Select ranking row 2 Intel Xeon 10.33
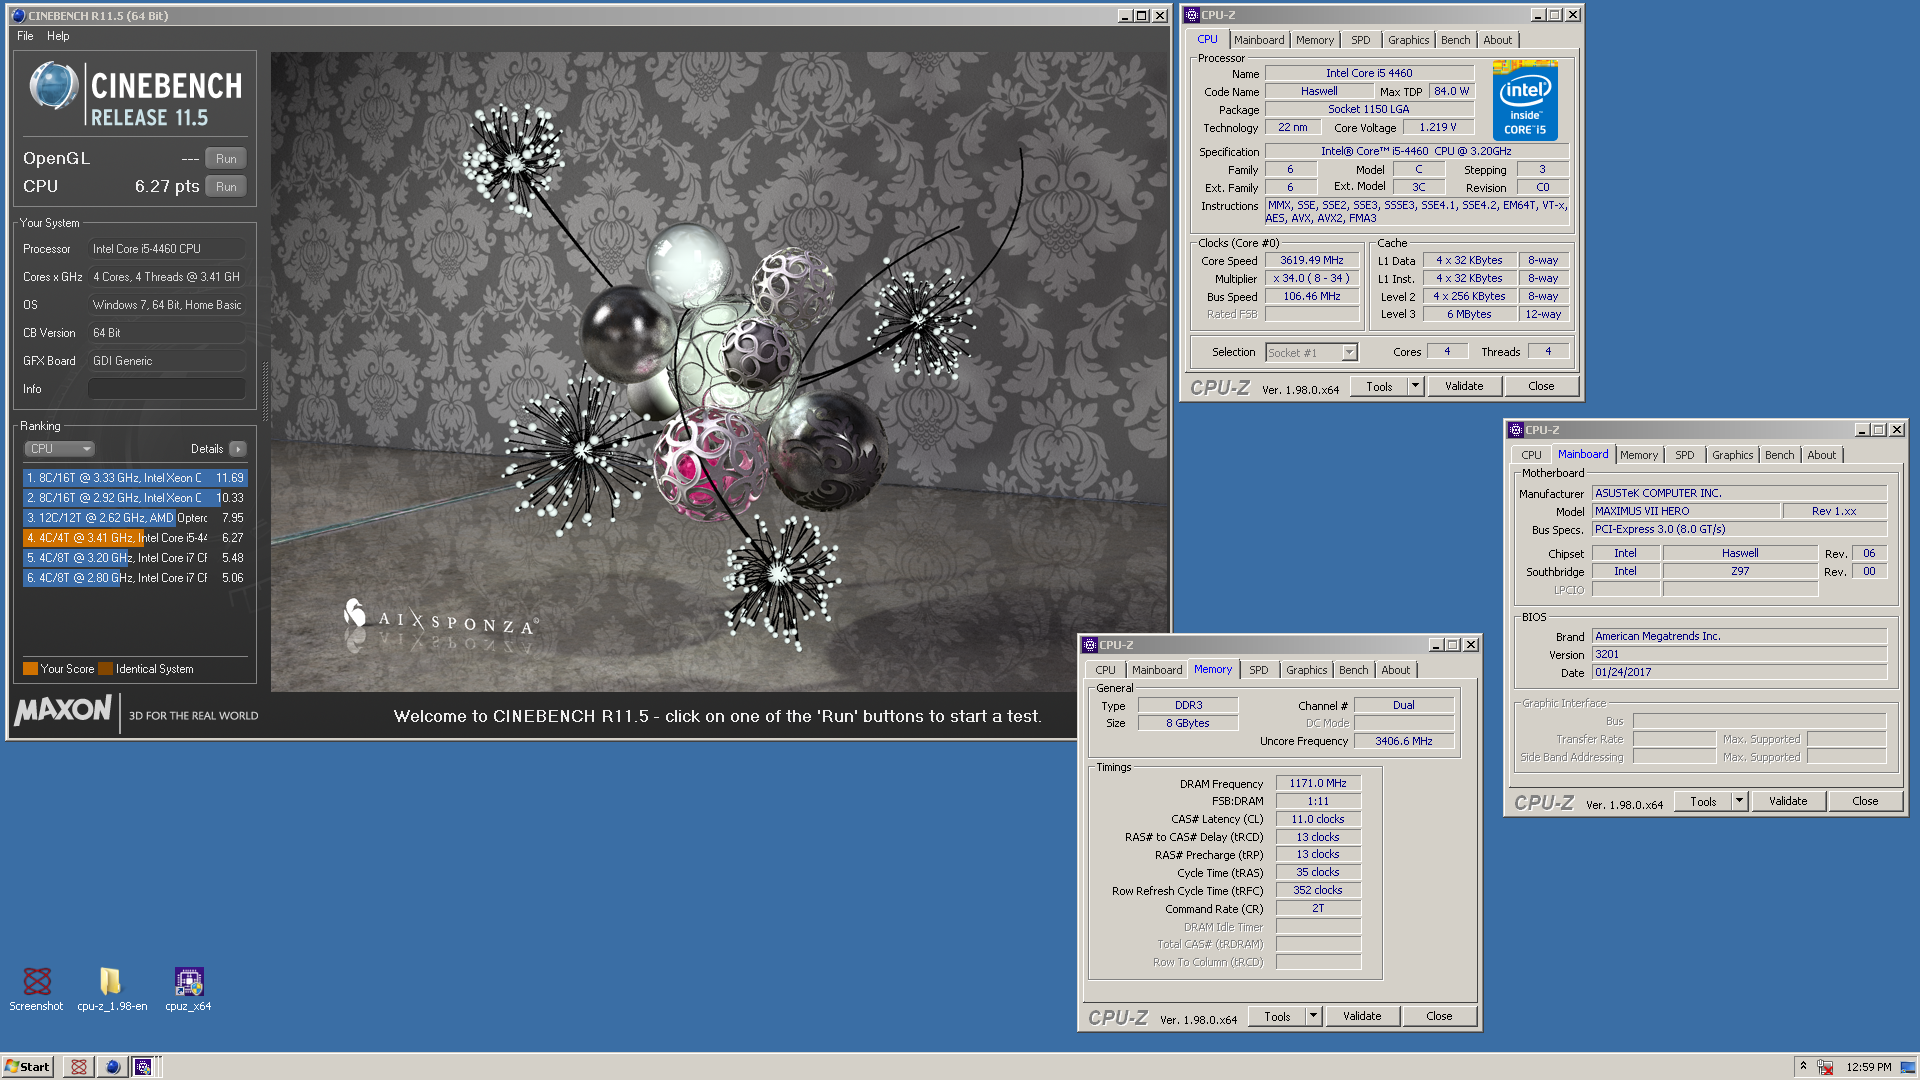The height and width of the screenshot is (1080, 1920). coord(134,498)
